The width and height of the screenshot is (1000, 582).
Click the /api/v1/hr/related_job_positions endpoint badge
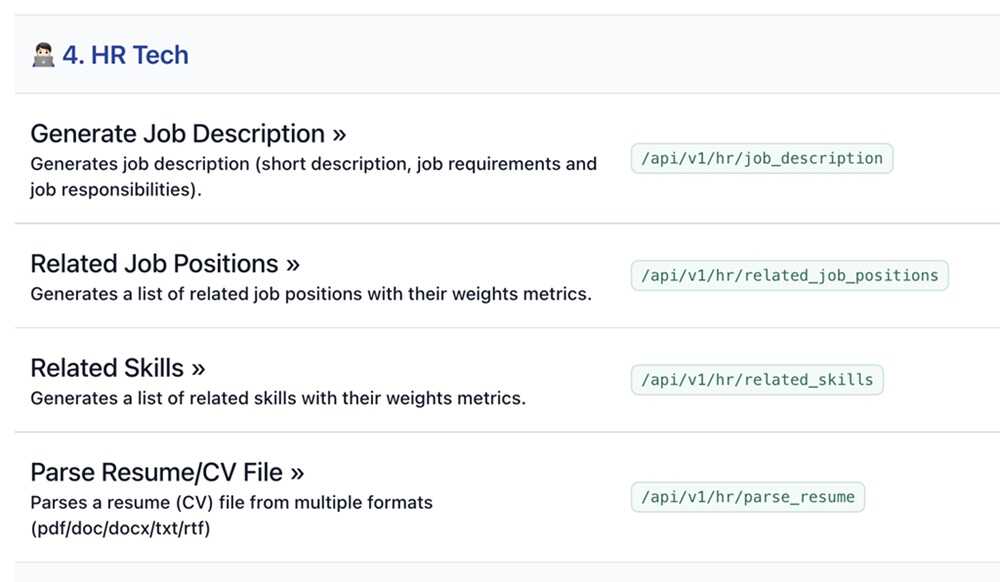click(789, 275)
